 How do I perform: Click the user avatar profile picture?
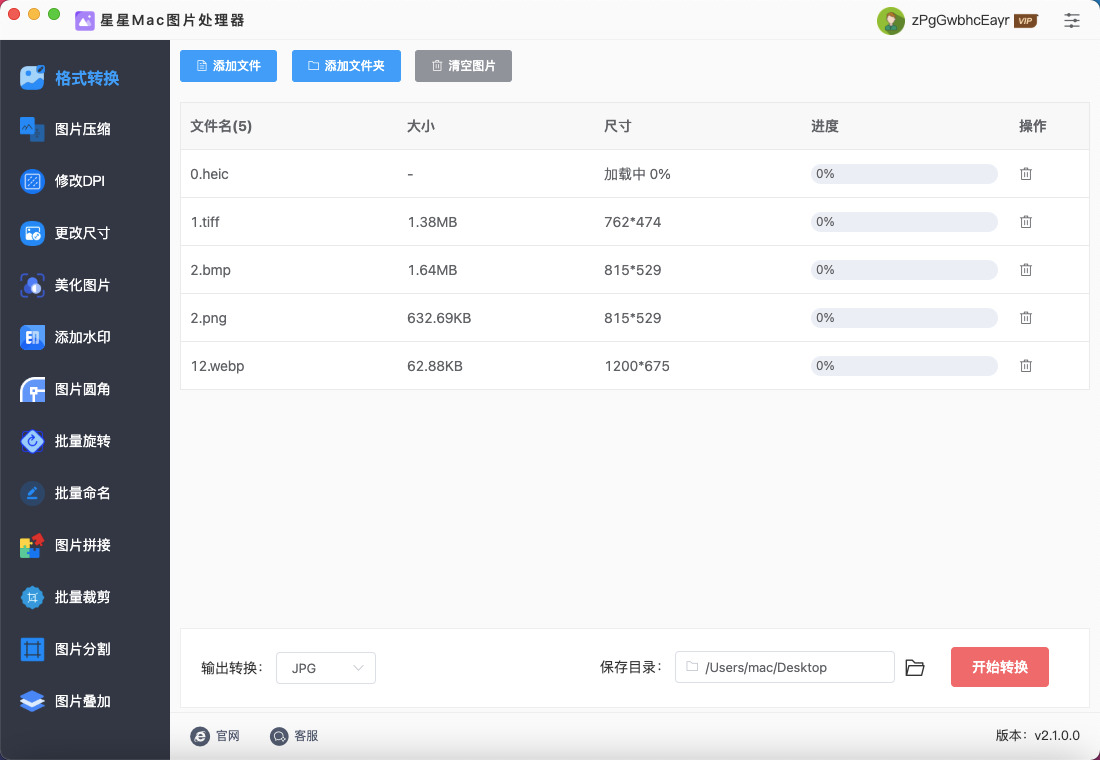(x=890, y=20)
